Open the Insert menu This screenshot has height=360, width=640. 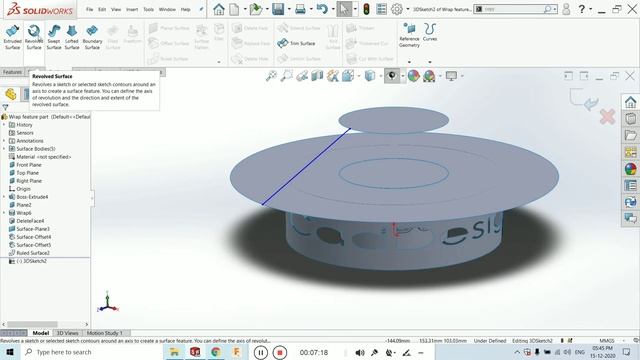pos(132,9)
